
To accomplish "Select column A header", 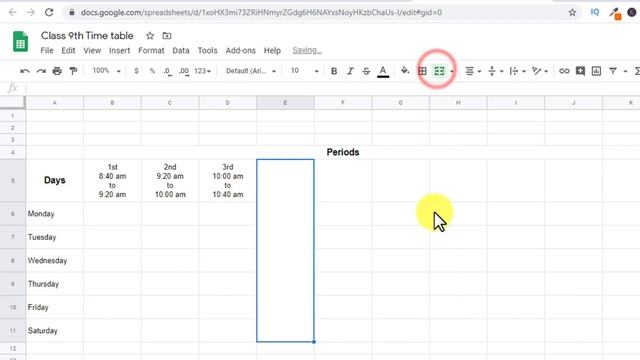I will click(x=55, y=103).
